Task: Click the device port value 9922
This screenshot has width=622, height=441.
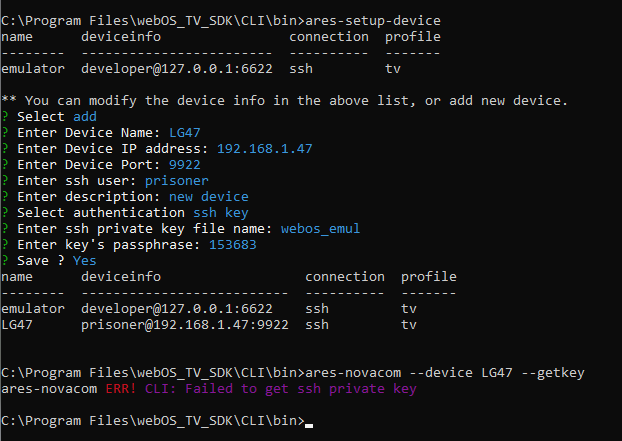Action: [x=180, y=165]
